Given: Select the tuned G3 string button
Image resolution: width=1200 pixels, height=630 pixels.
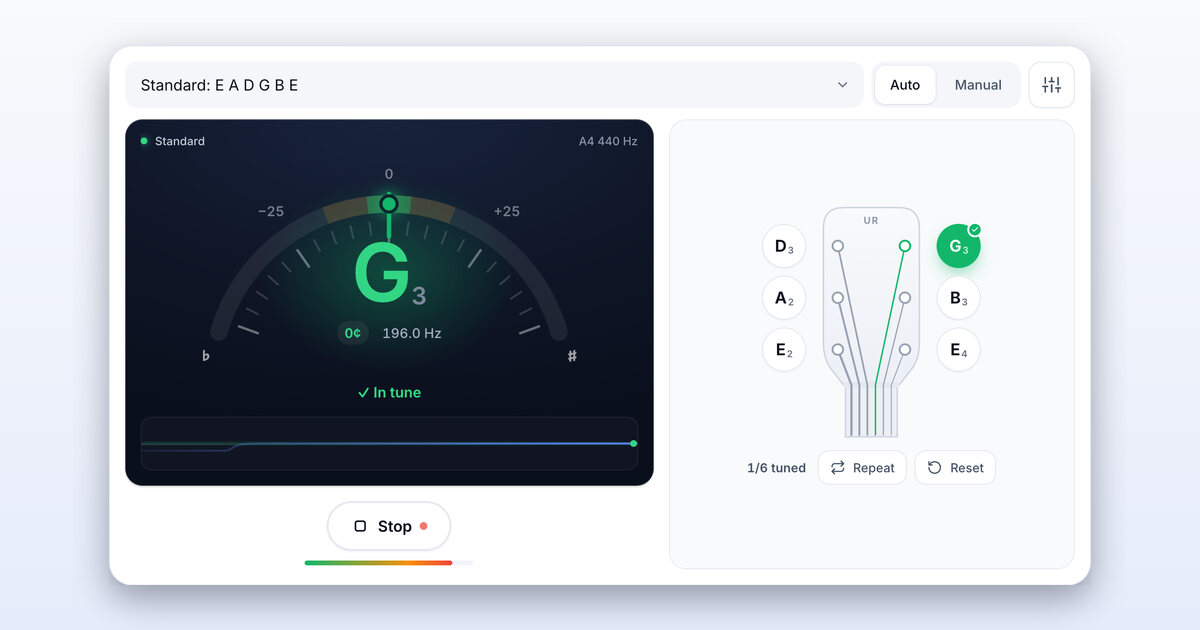Looking at the screenshot, I should (958, 246).
